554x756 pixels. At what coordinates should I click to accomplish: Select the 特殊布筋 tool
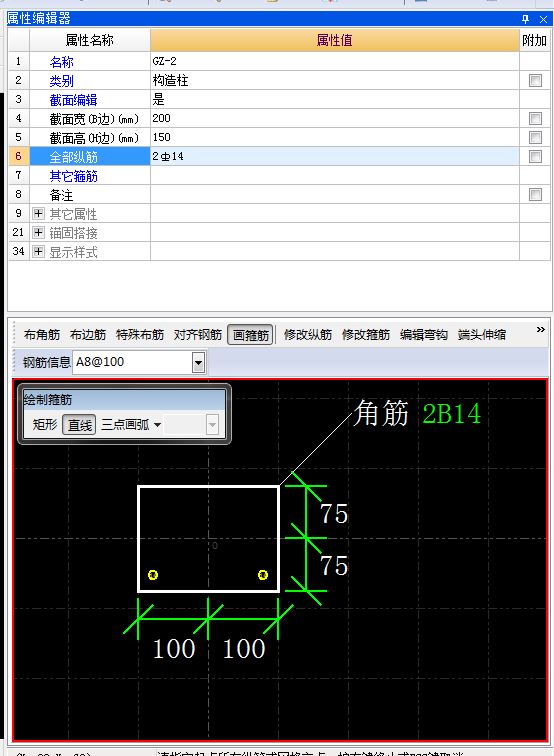140,335
